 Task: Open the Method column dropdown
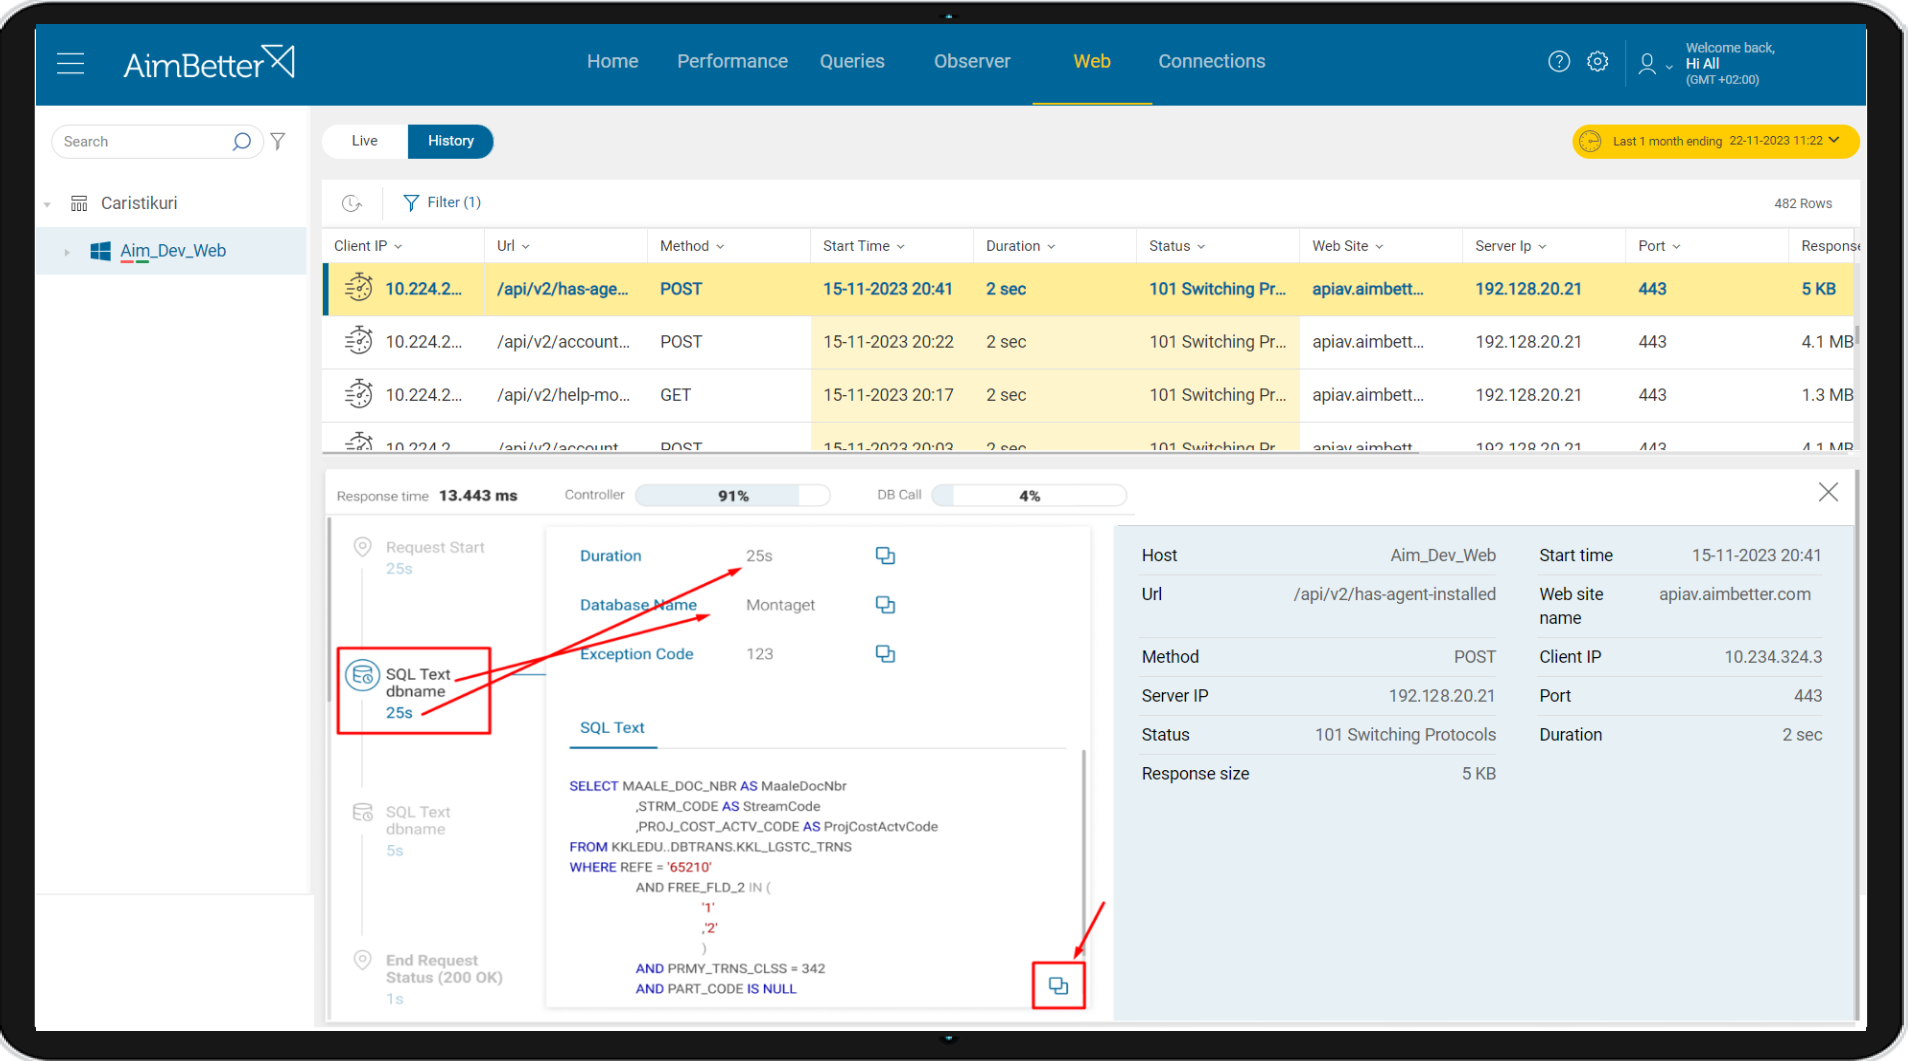720,247
